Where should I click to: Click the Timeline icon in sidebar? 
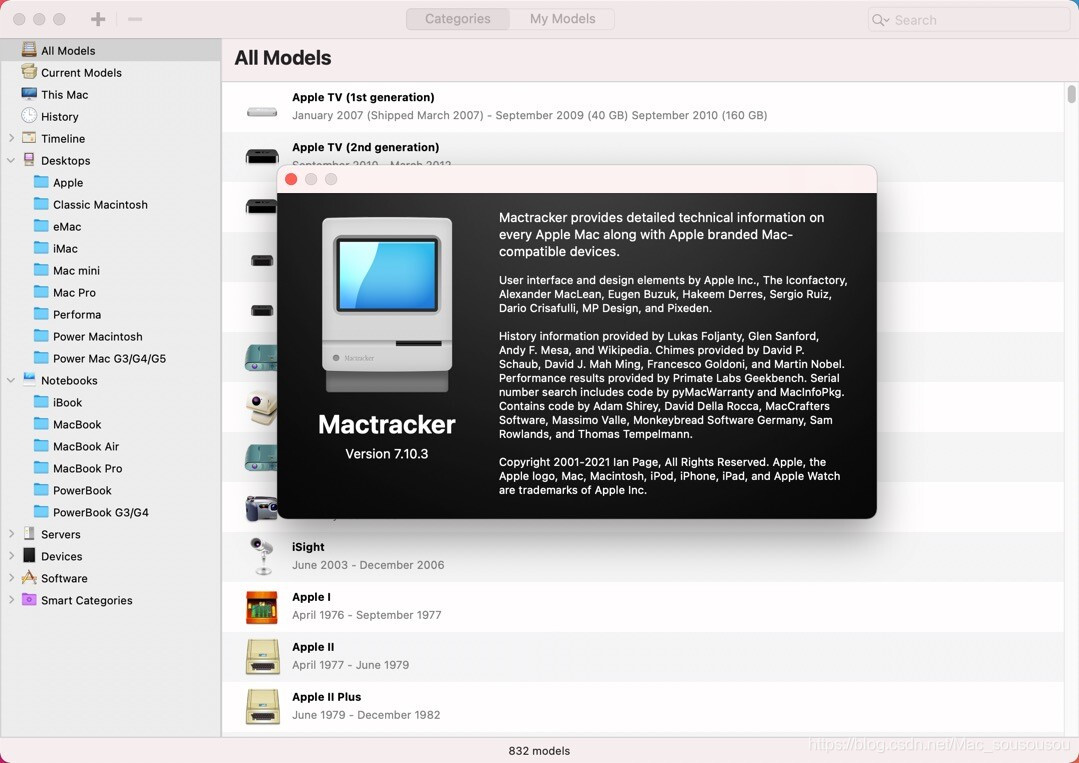pos(29,138)
